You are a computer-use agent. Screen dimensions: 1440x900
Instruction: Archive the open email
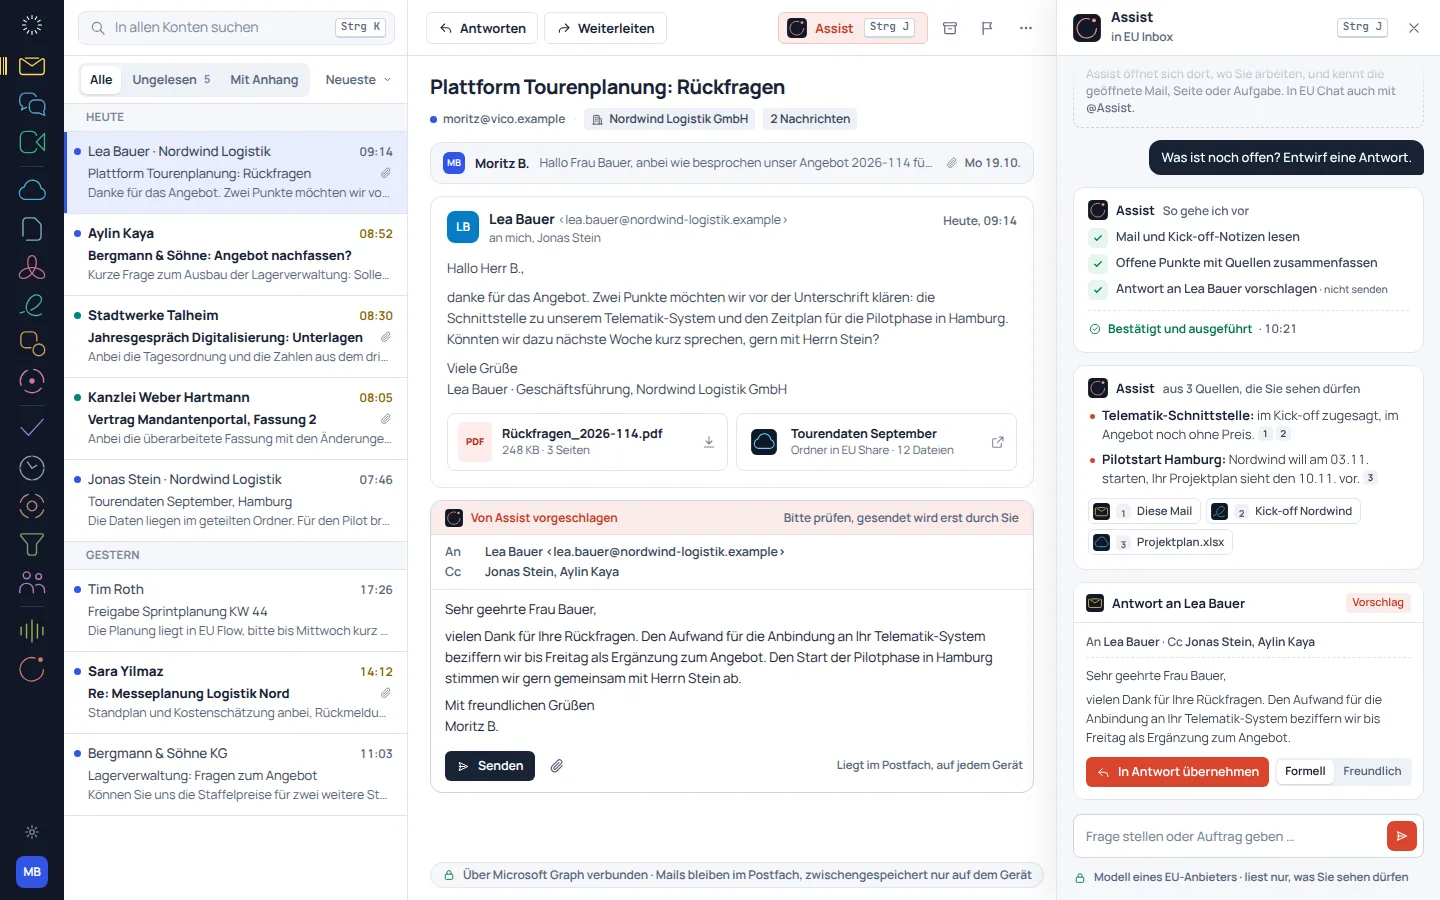950,28
